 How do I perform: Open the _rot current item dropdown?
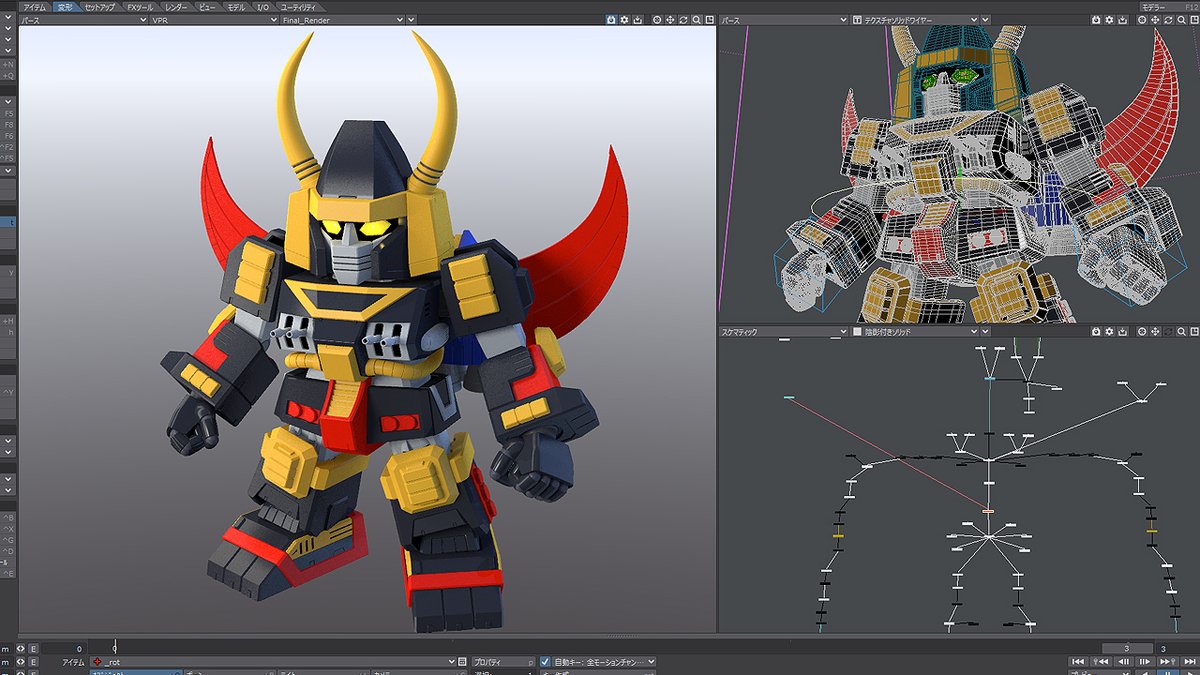coord(273,661)
